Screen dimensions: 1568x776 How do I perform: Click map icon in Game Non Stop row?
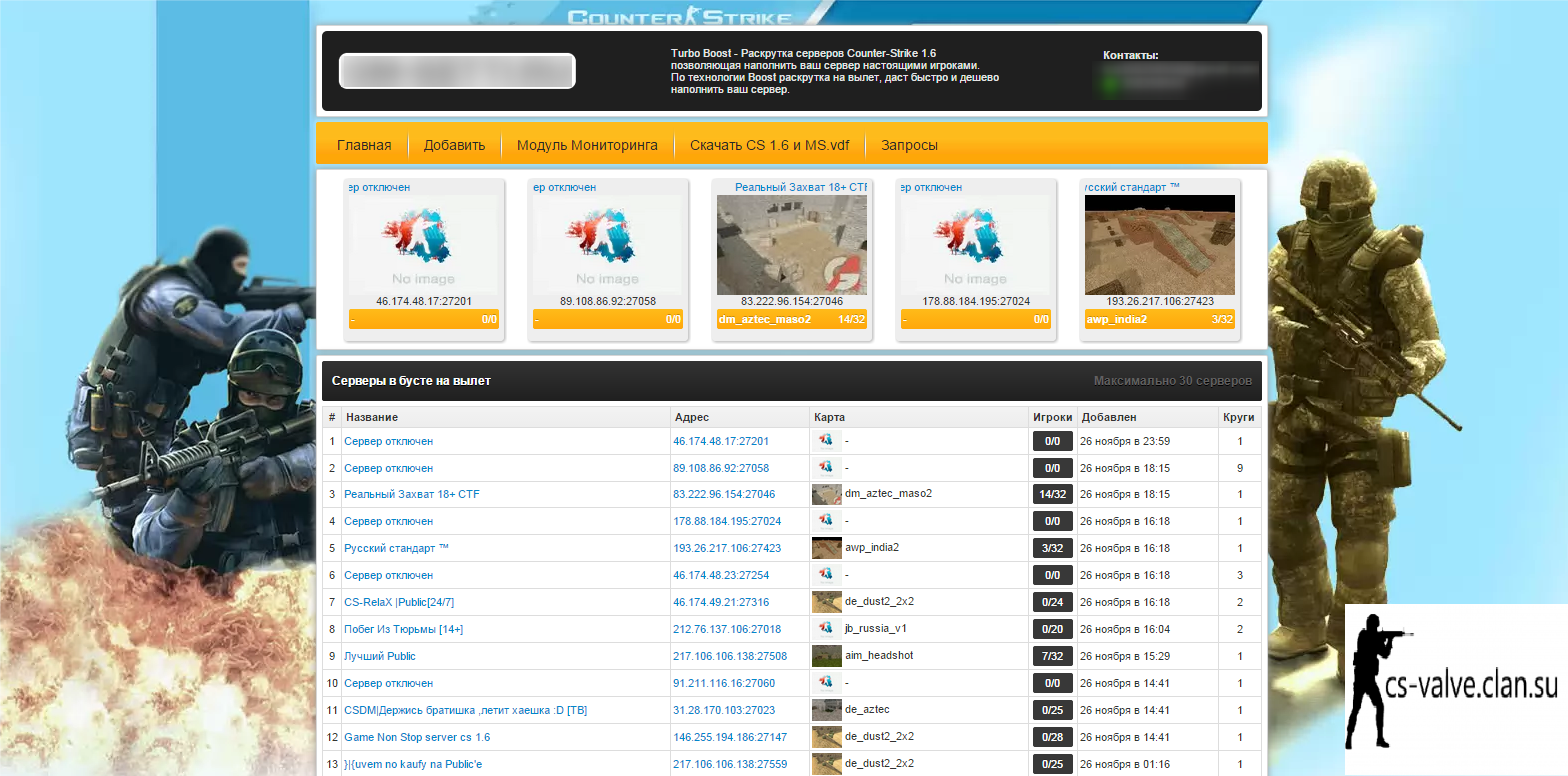point(826,737)
